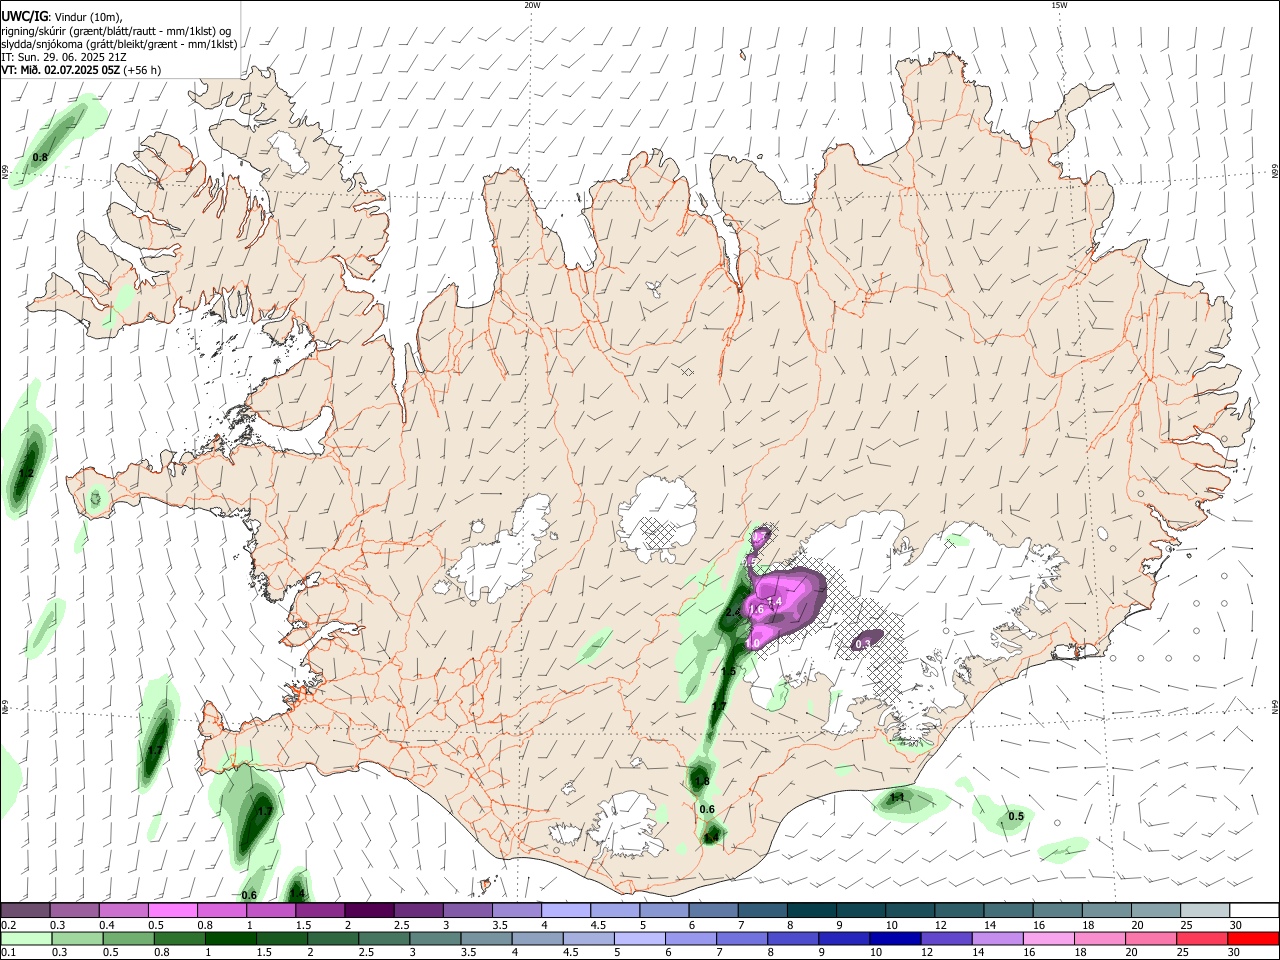Viewport: 1280px width, 960px height.
Task: Click the 20W longitude label on the map edge
Action: (532, 4)
